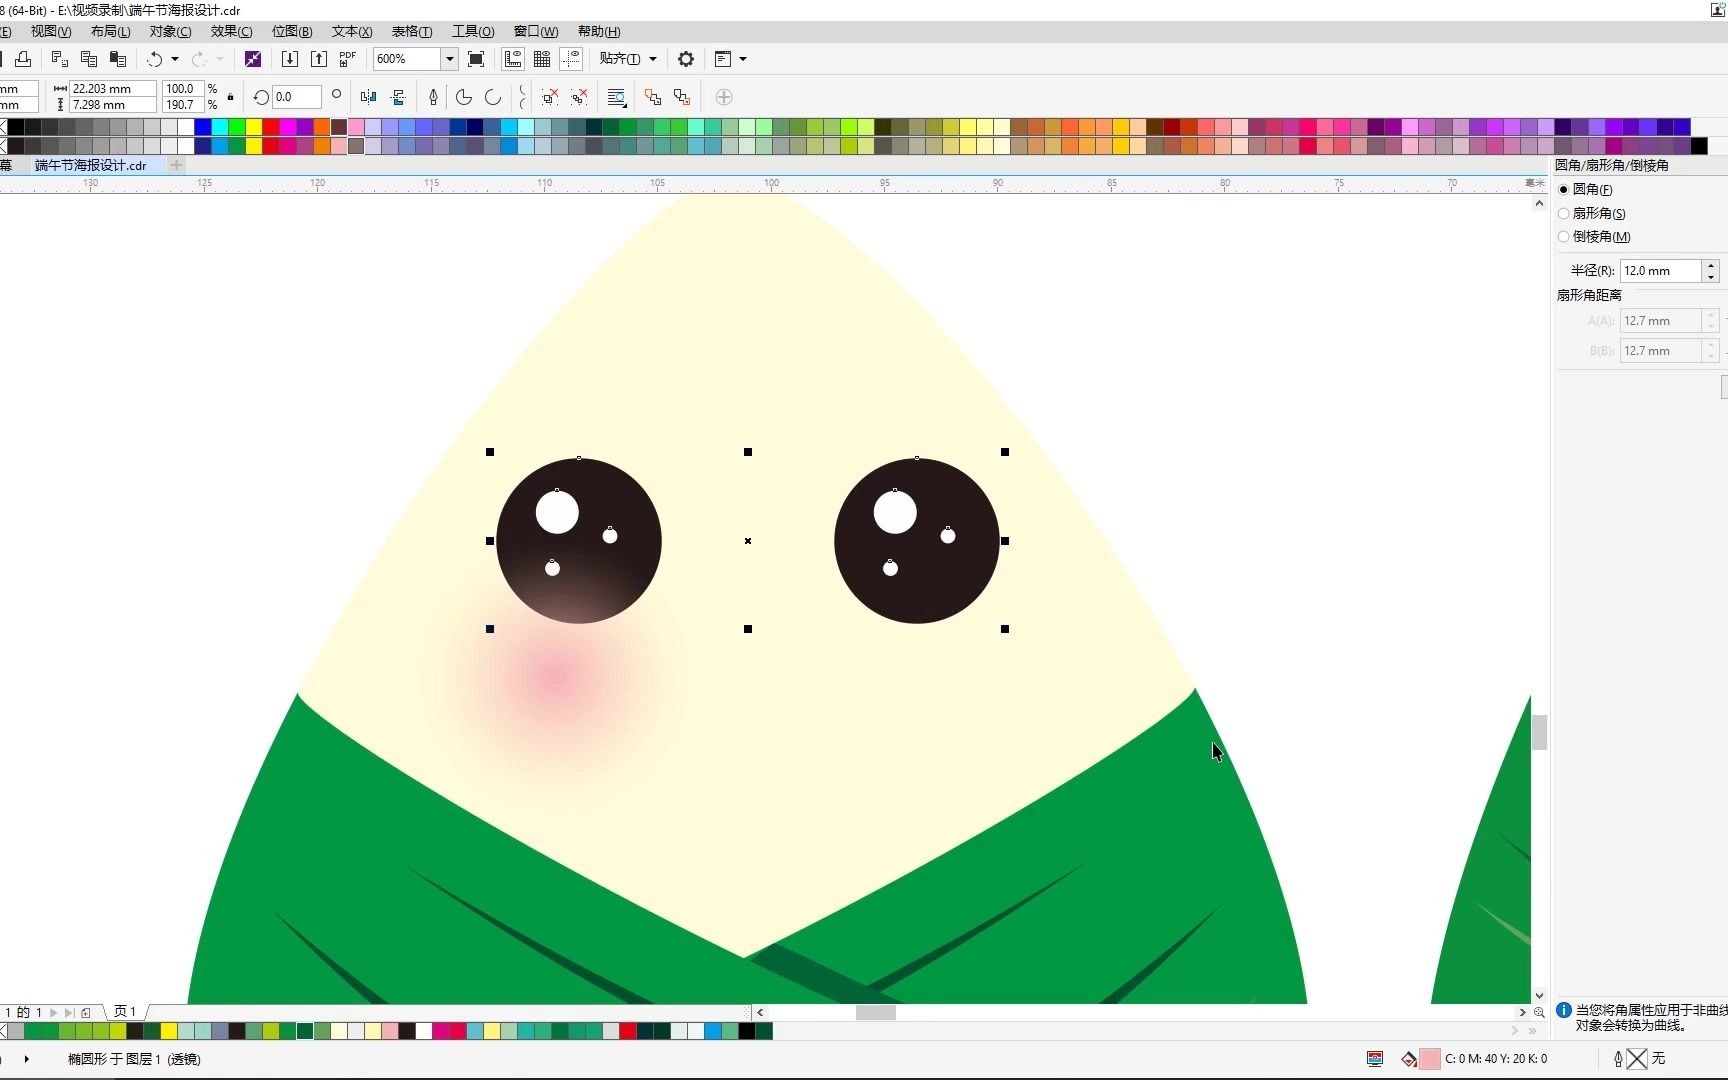The image size is (1728, 1080).
Task: Open the 布局 menu
Action: [111, 31]
